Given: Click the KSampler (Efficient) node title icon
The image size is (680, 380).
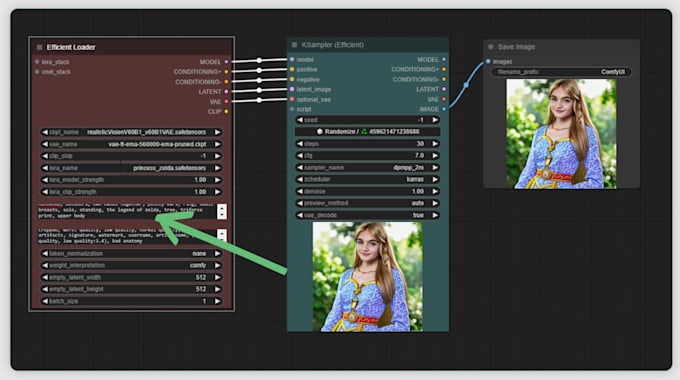Looking at the screenshot, I should tap(294, 45).
